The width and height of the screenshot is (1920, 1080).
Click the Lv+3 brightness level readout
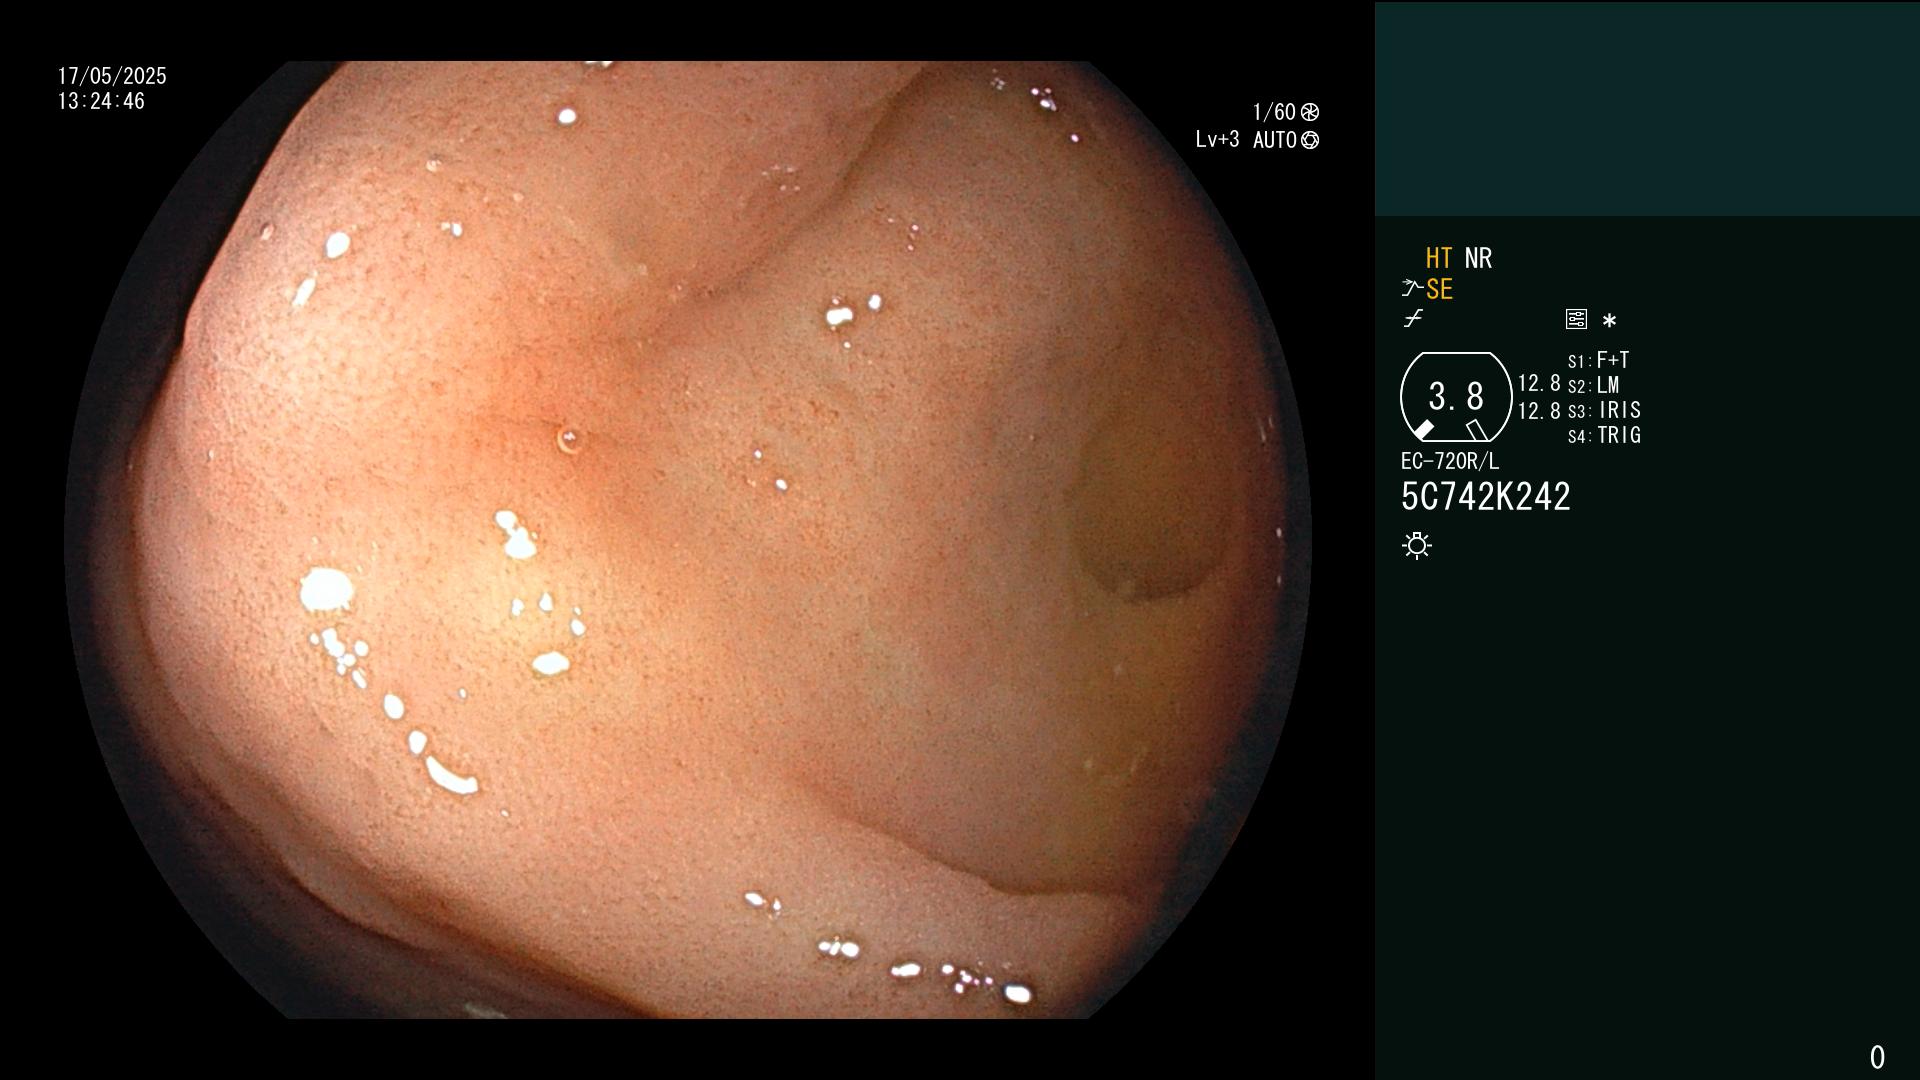1217,140
